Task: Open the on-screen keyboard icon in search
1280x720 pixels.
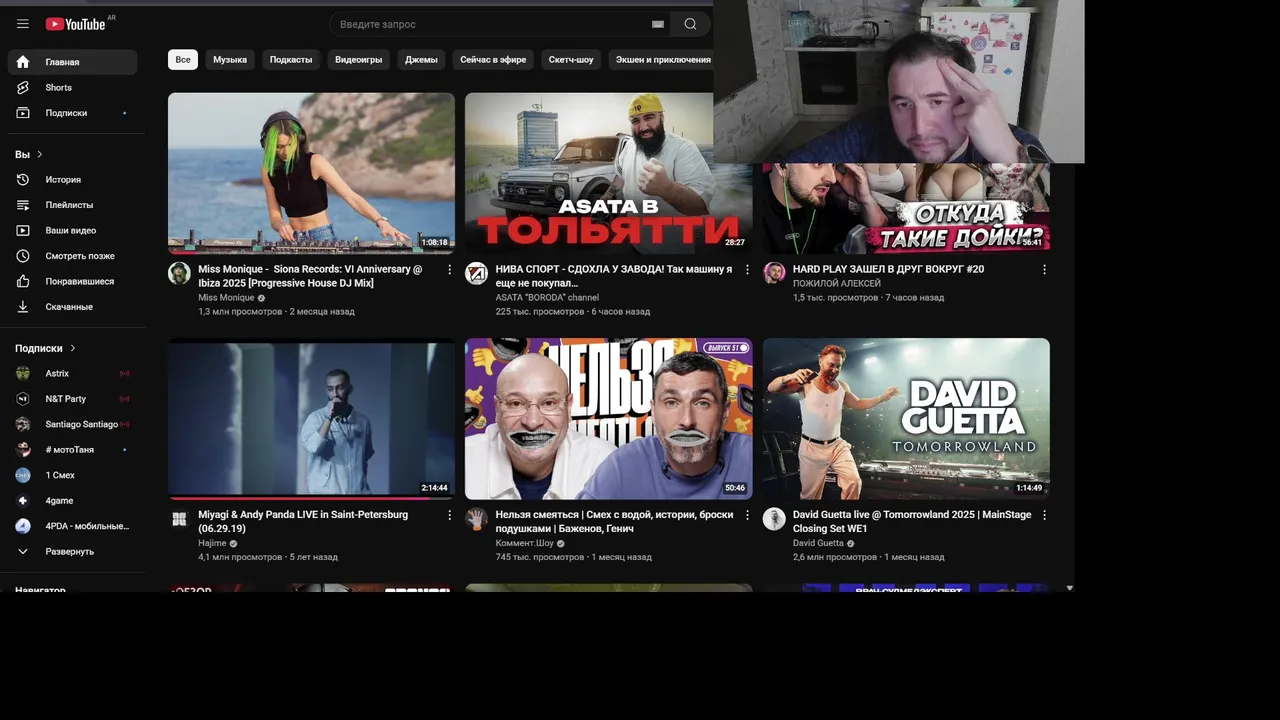Action: (658, 24)
